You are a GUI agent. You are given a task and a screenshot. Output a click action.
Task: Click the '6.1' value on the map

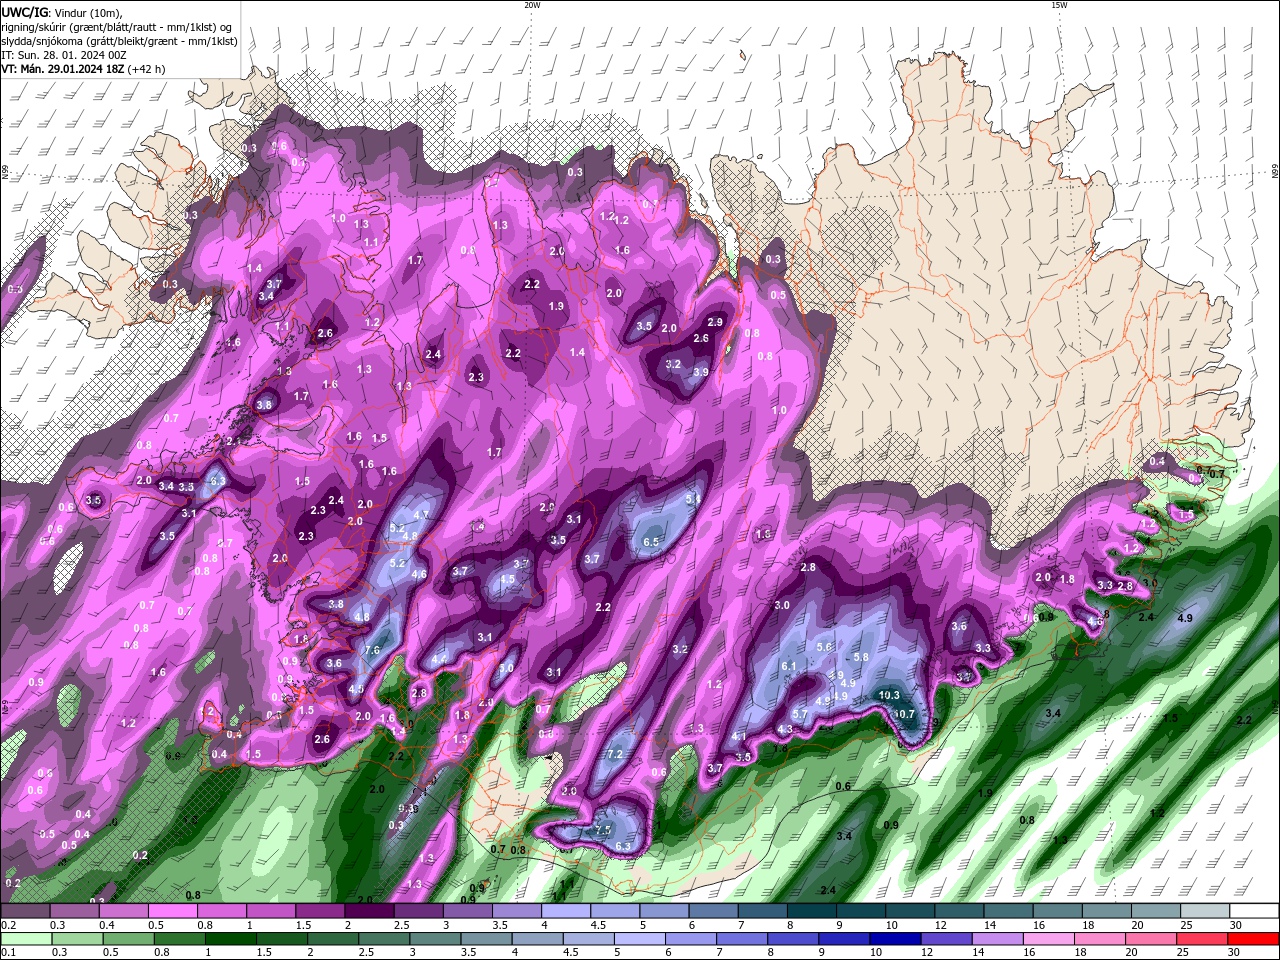[788, 666]
